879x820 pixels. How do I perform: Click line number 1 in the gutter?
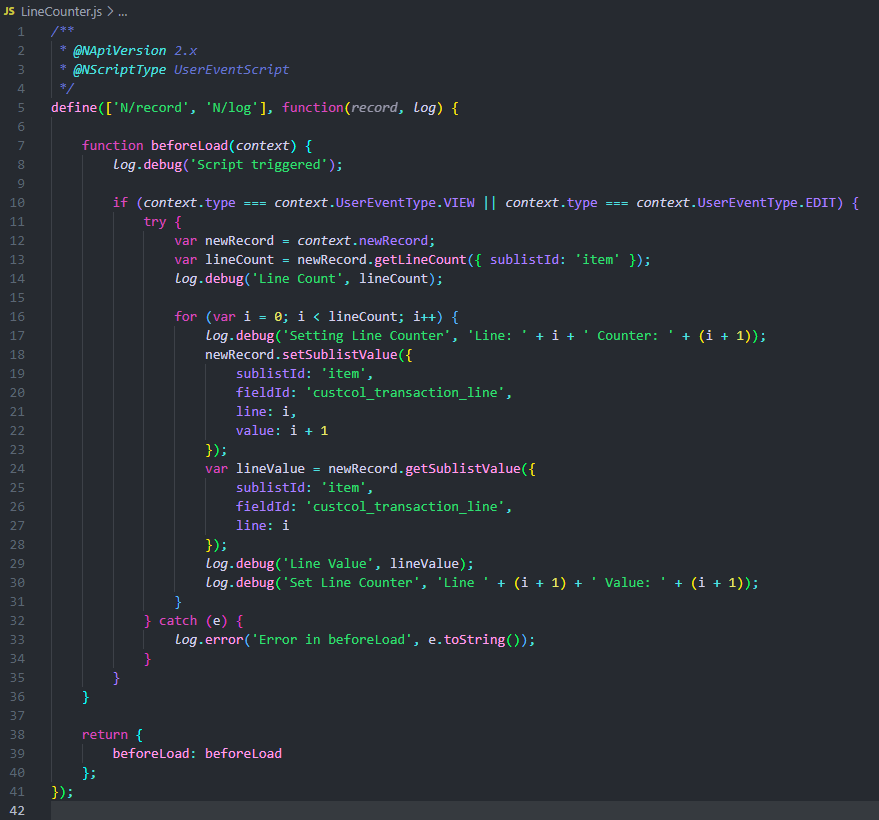coord(21,31)
